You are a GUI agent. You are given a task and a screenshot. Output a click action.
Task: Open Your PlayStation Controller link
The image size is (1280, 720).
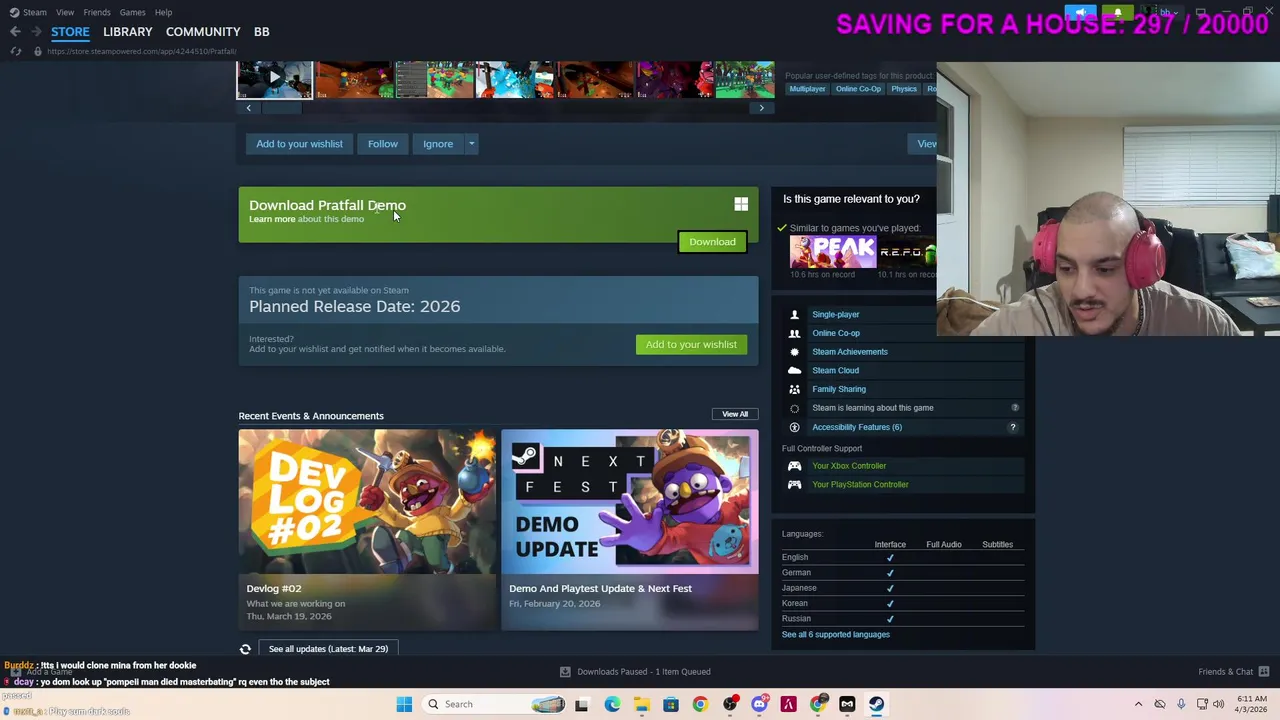(860, 485)
